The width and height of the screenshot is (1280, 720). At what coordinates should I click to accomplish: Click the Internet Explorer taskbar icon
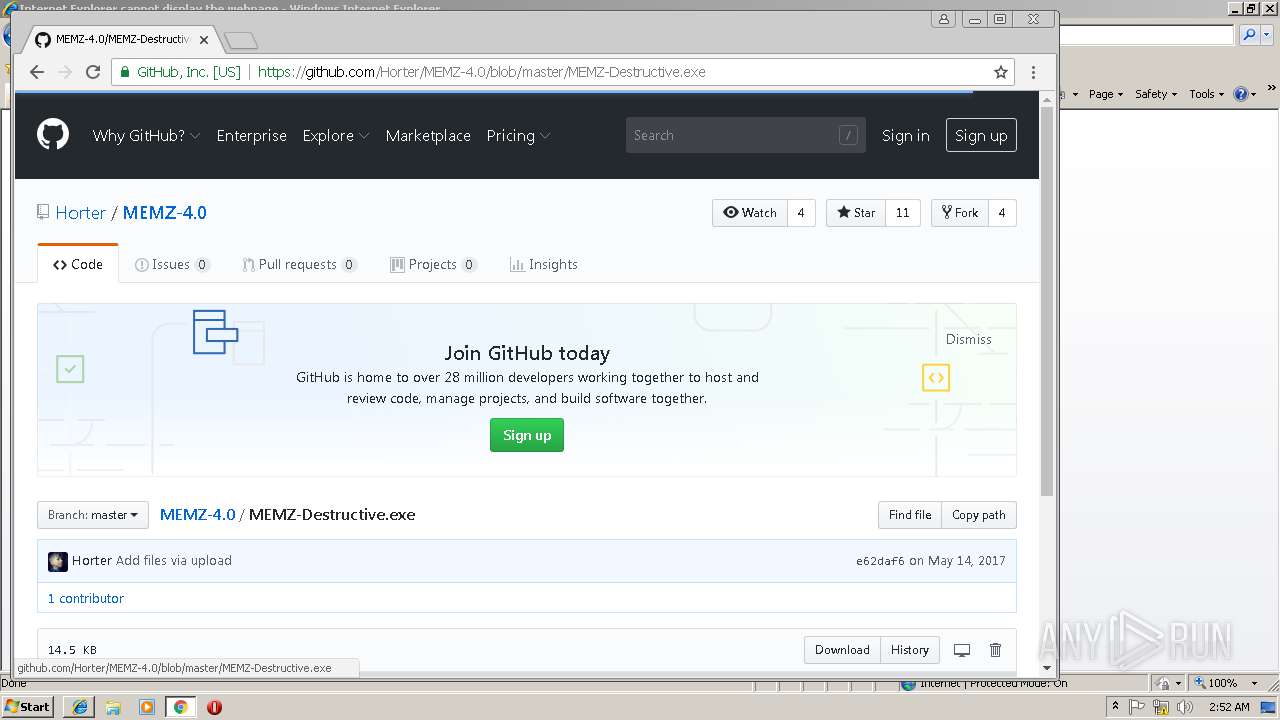click(79, 707)
